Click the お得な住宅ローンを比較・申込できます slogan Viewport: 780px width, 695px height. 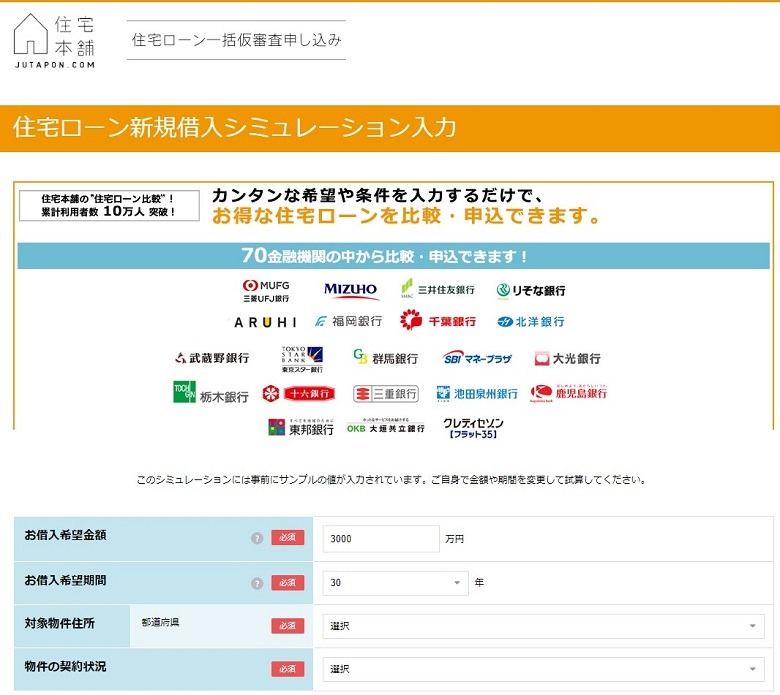[406, 215]
